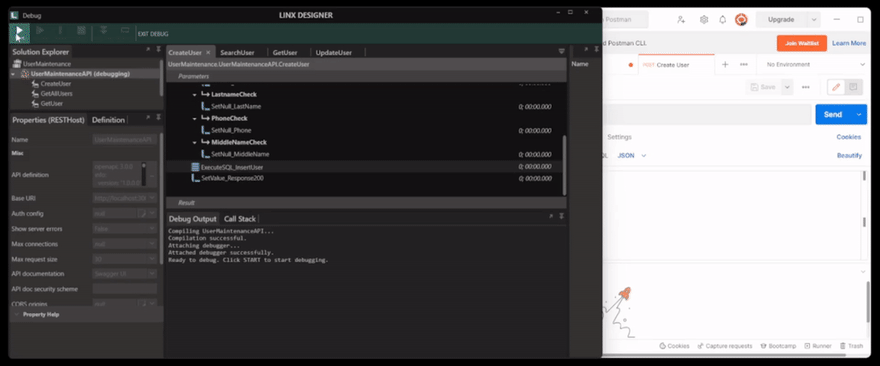Float the Debug Output panel

click(551, 216)
